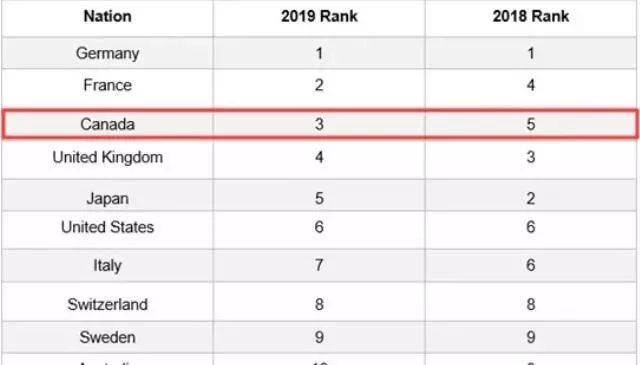Select the Italy cell
Image resolution: width=640 pixels, height=365 pixels.
[108, 265]
